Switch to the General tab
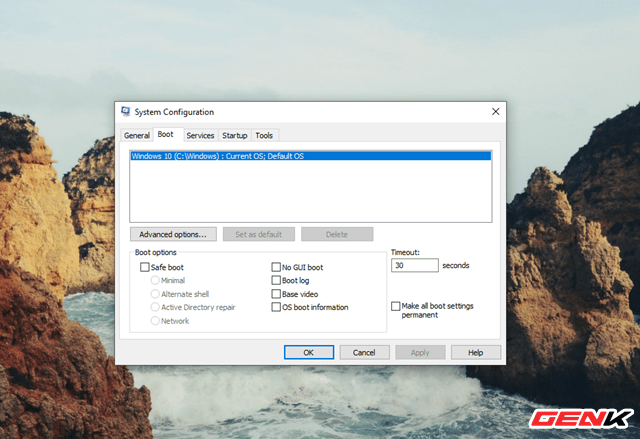The image size is (640, 439). [137, 135]
